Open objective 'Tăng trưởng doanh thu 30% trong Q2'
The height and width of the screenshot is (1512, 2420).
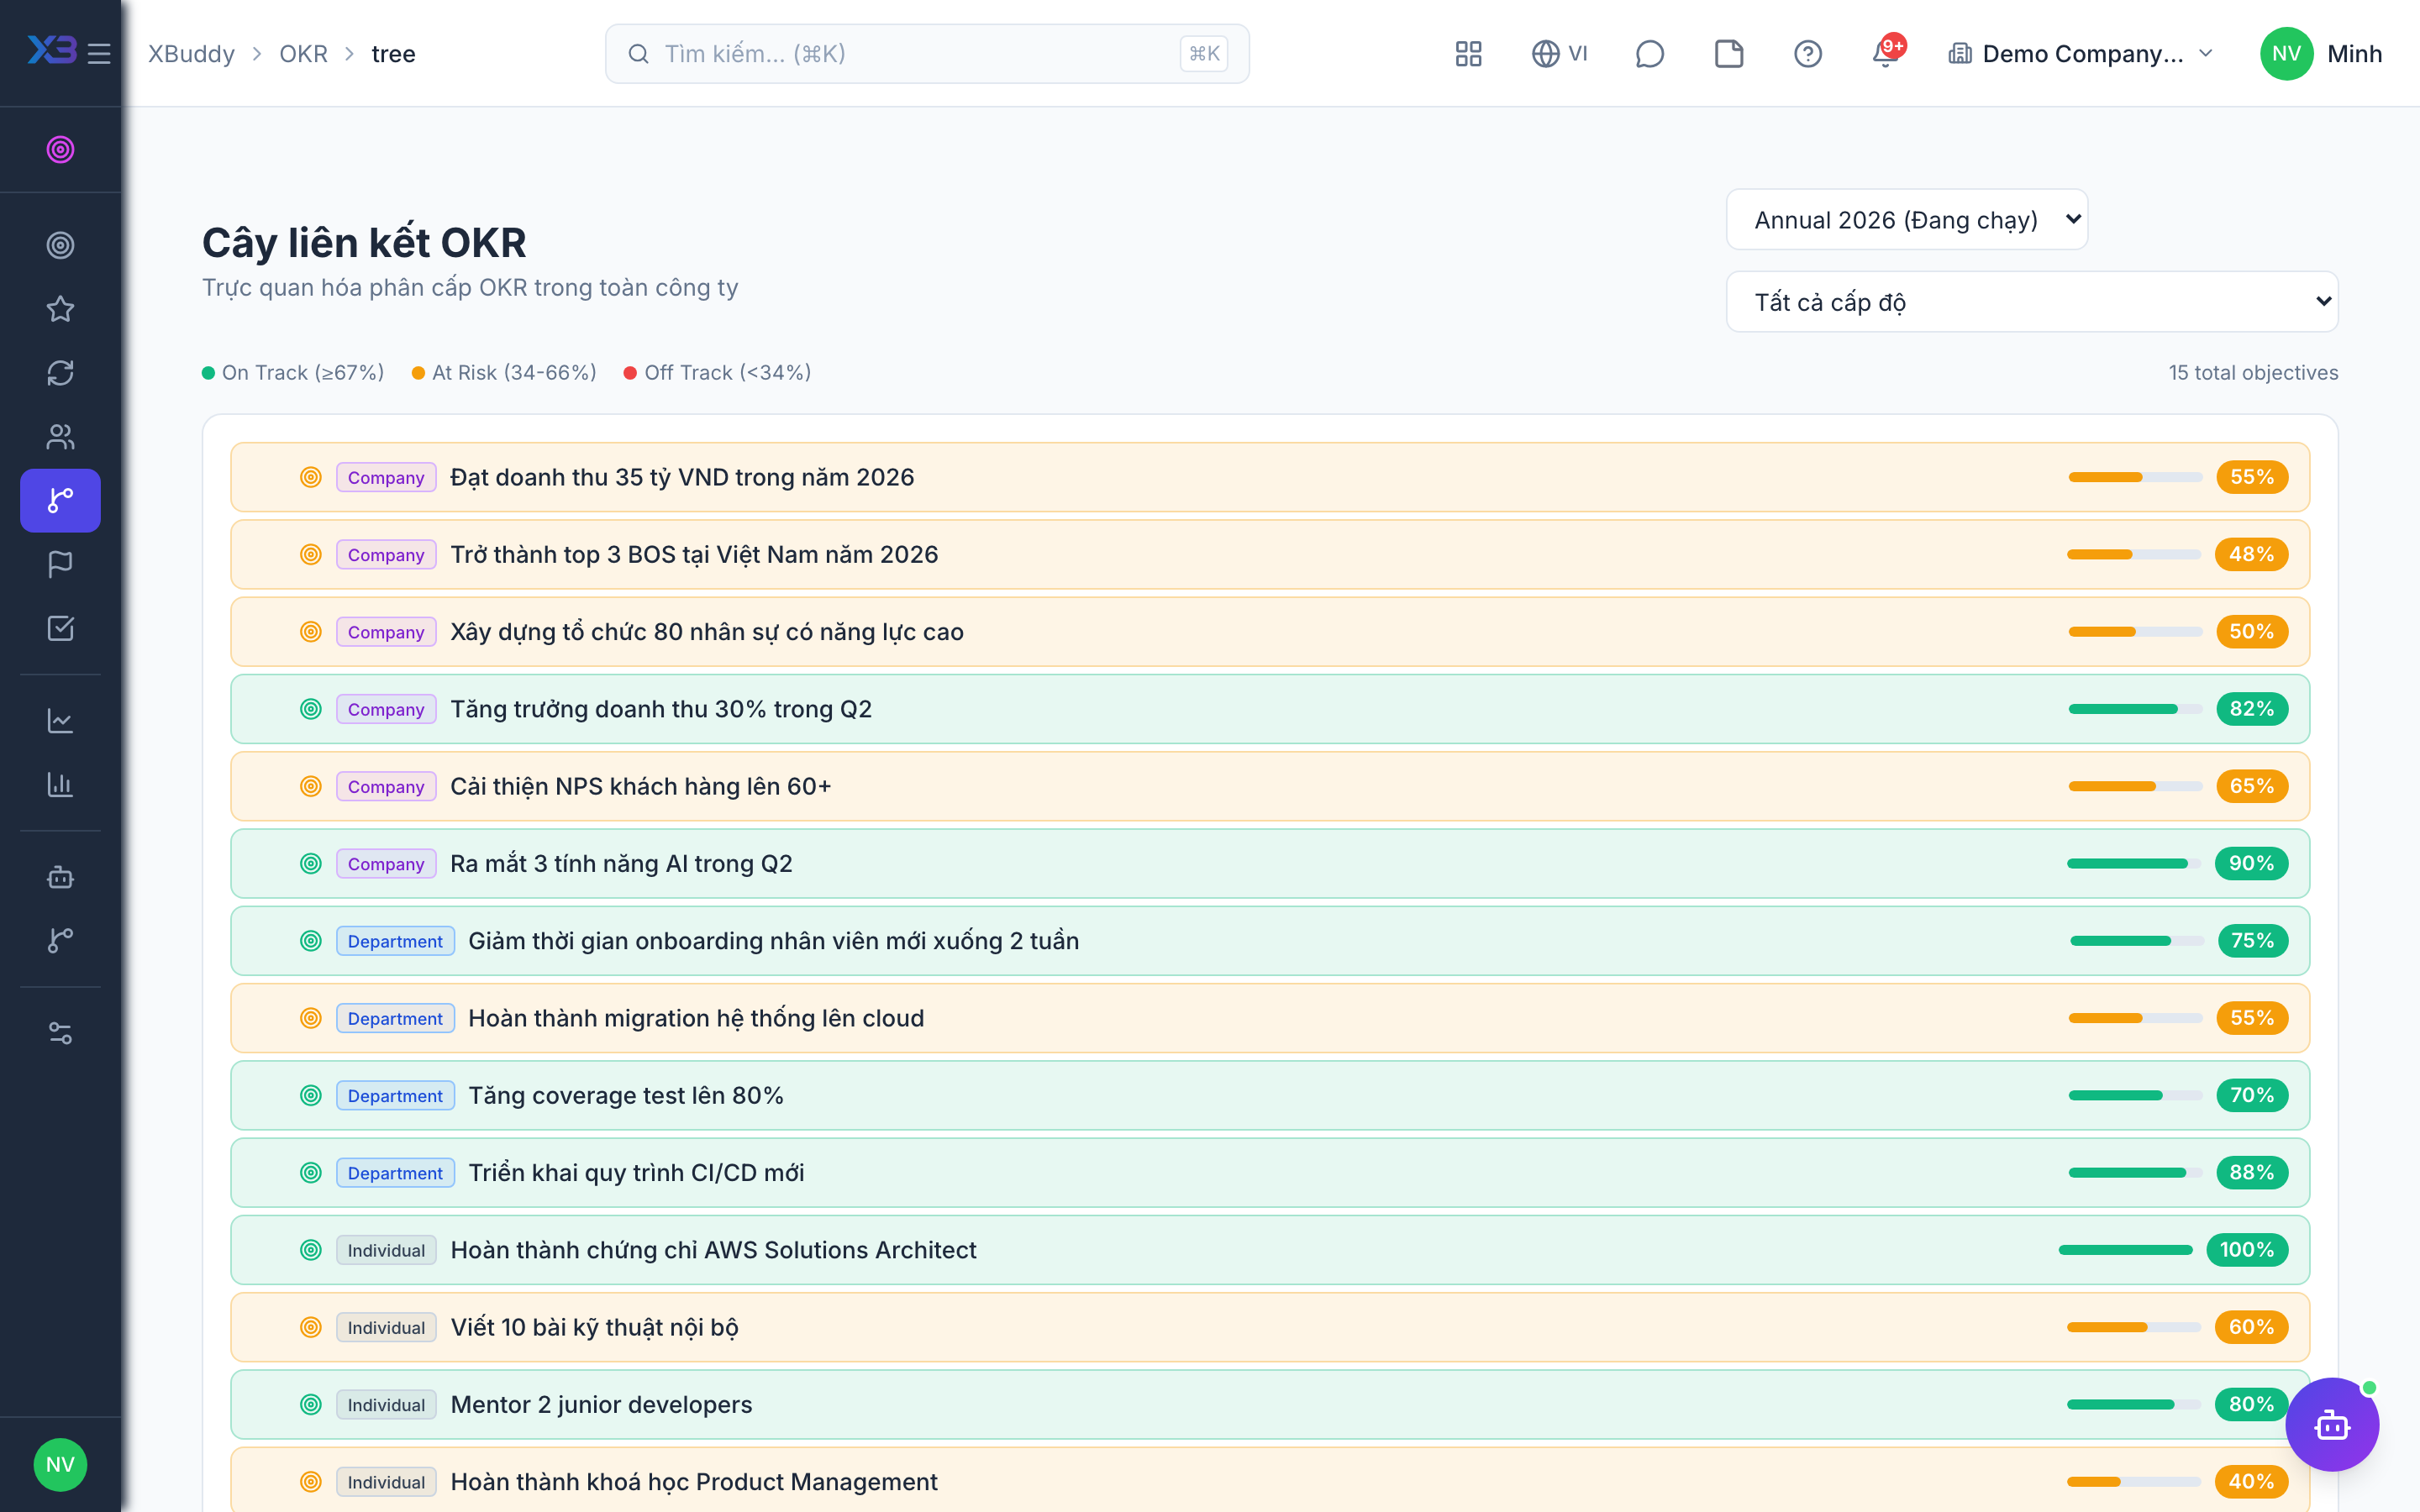1270,709
